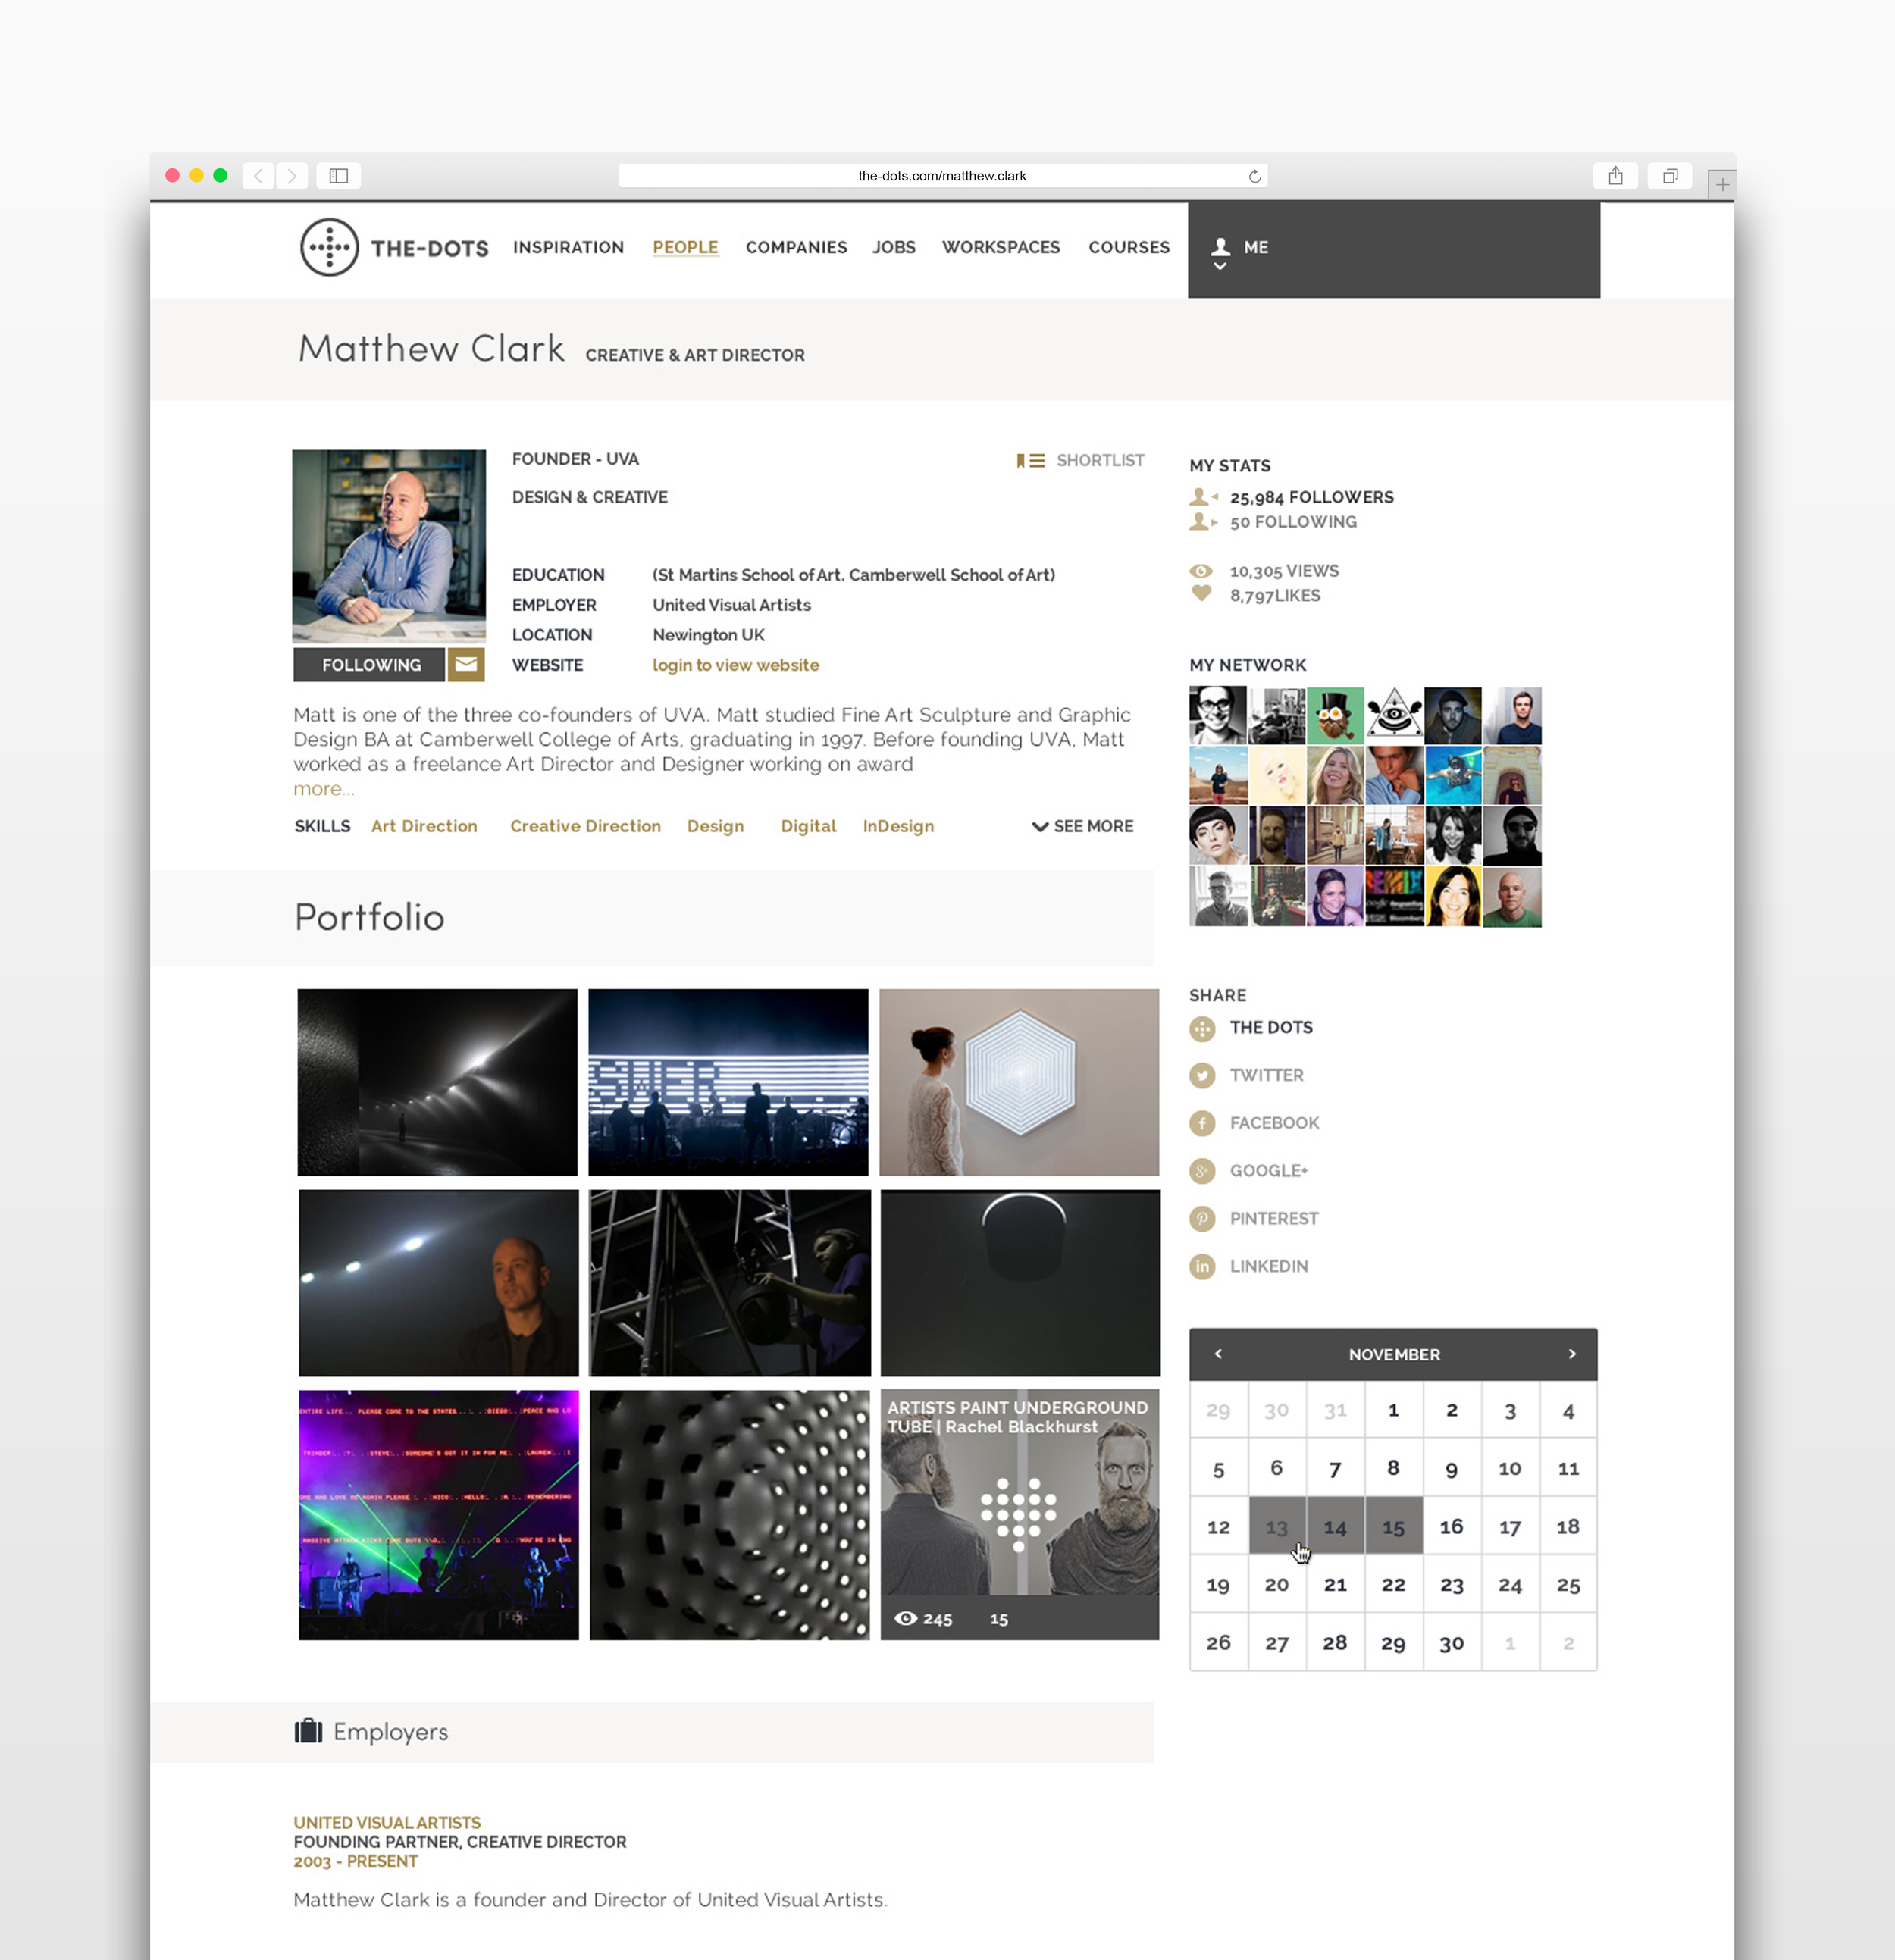This screenshot has width=1895, height=1960.
Task: Go to previous month in calendar
Action: 1218,1354
